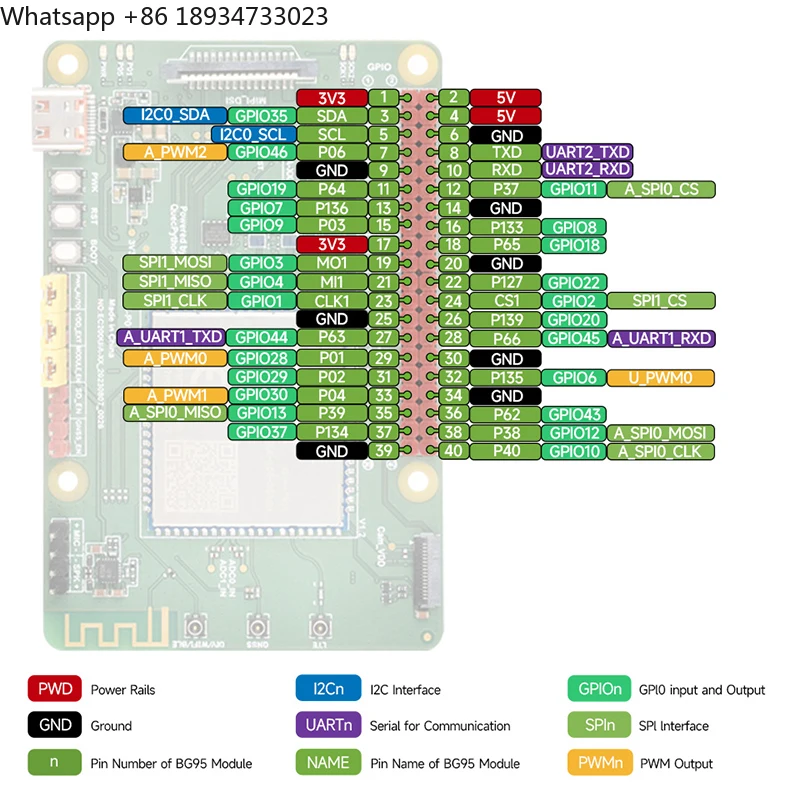Click the UART2_RXD purple label
The height and width of the screenshot is (800, 800).
point(587,169)
